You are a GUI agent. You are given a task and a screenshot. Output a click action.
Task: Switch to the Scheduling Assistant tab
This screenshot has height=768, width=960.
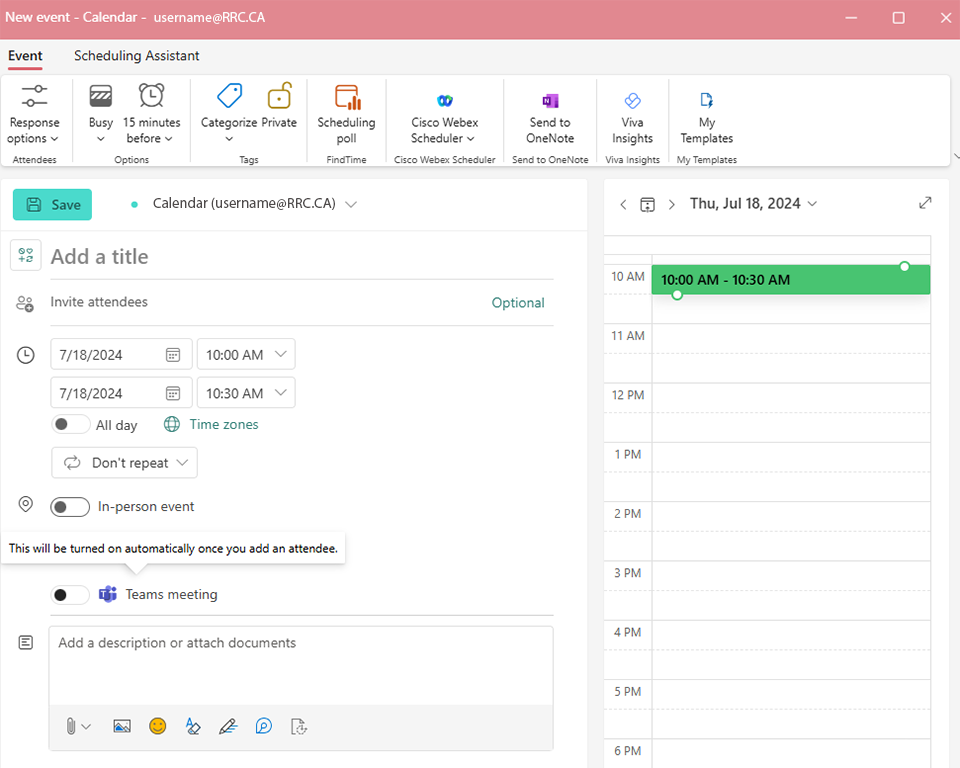point(136,56)
